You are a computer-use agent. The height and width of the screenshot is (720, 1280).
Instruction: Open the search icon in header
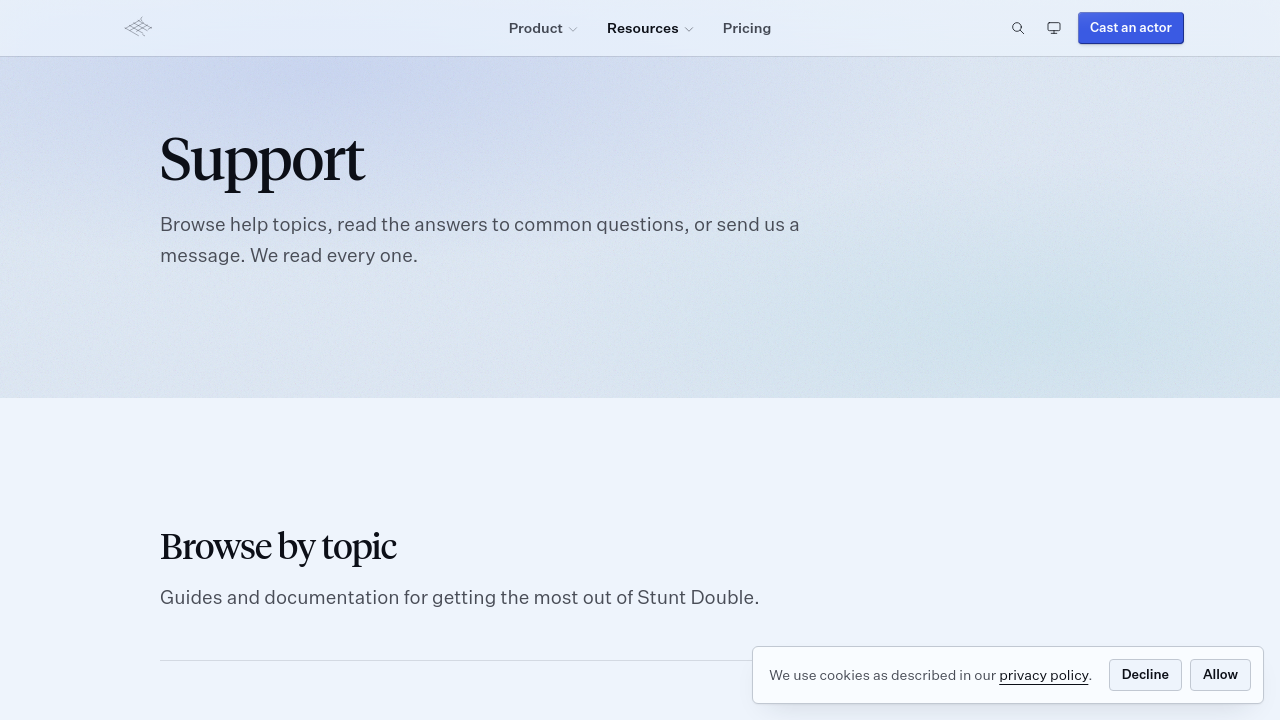tap(1018, 28)
